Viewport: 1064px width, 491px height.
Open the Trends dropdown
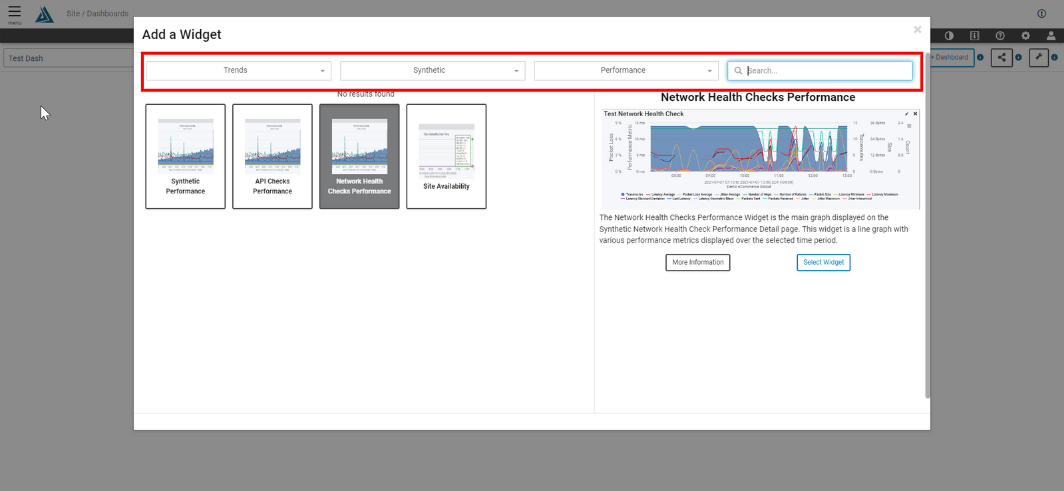(239, 71)
